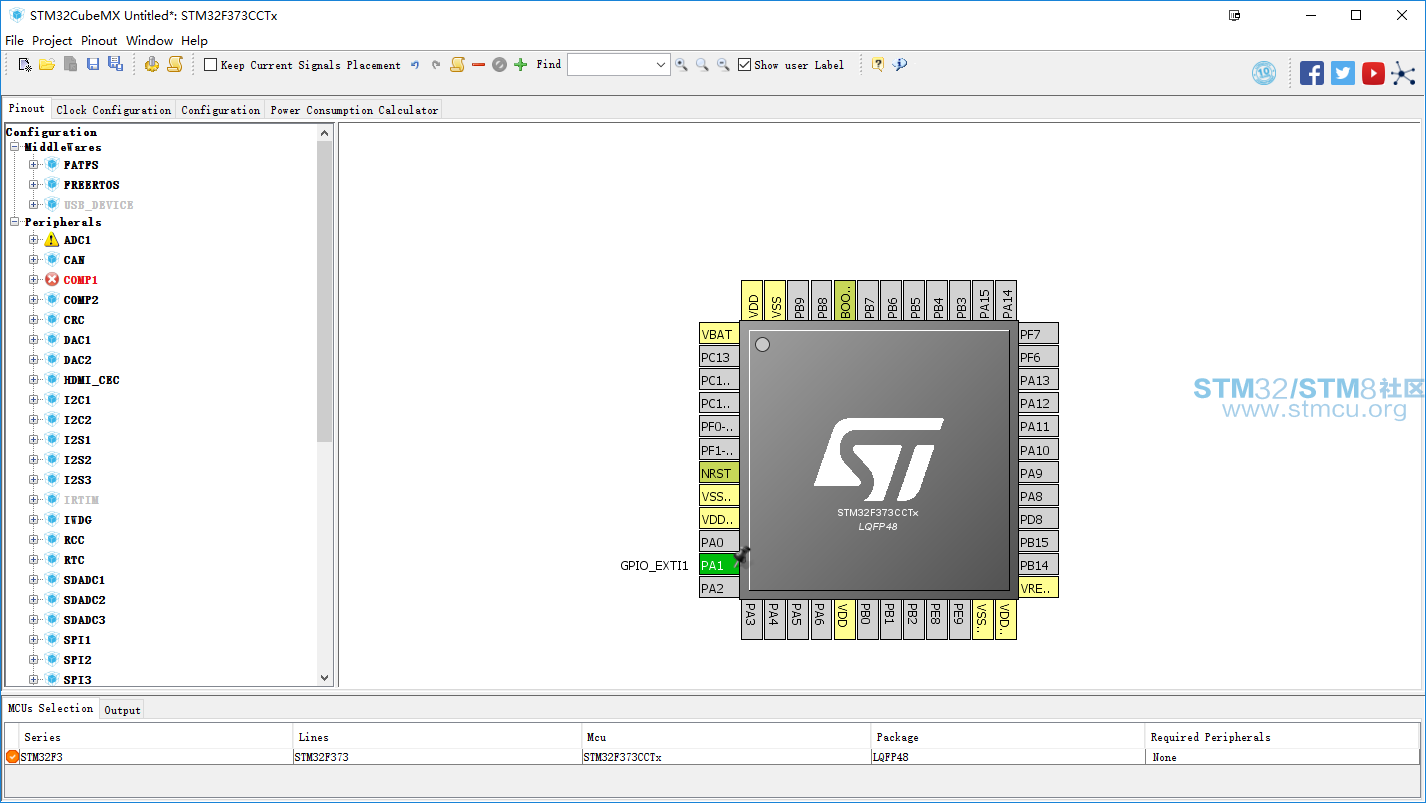This screenshot has width=1426, height=803.
Task: Switch to the Clock Configuration tab
Action: coord(114,110)
